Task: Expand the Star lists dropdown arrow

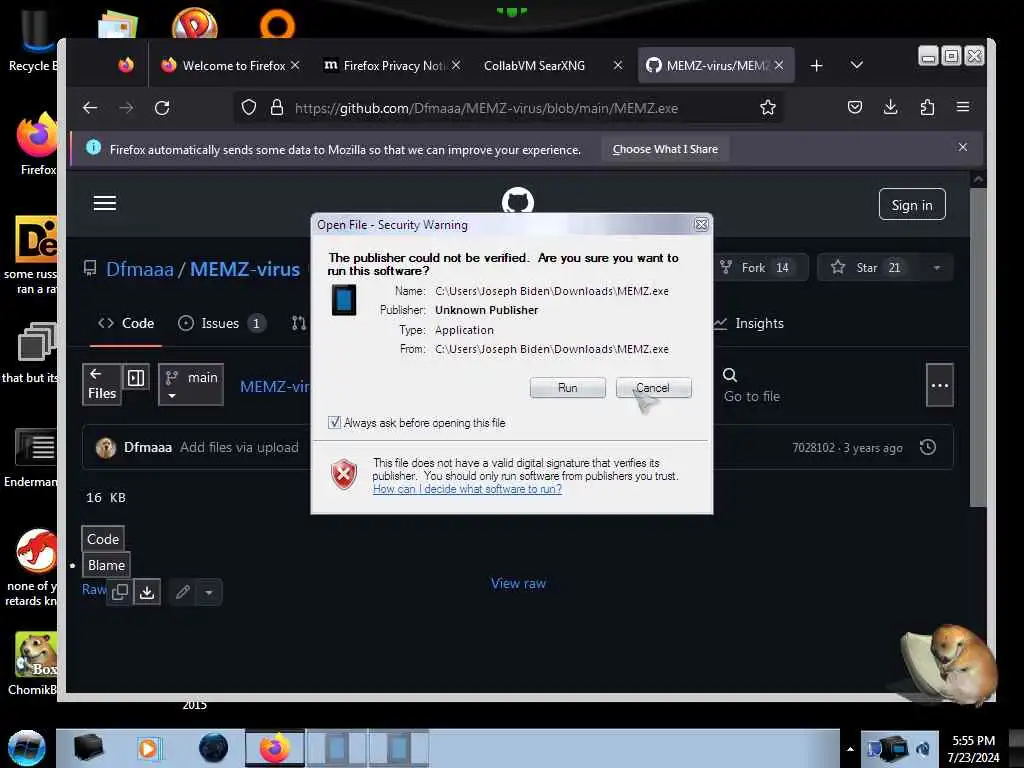Action: coord(936,267)
